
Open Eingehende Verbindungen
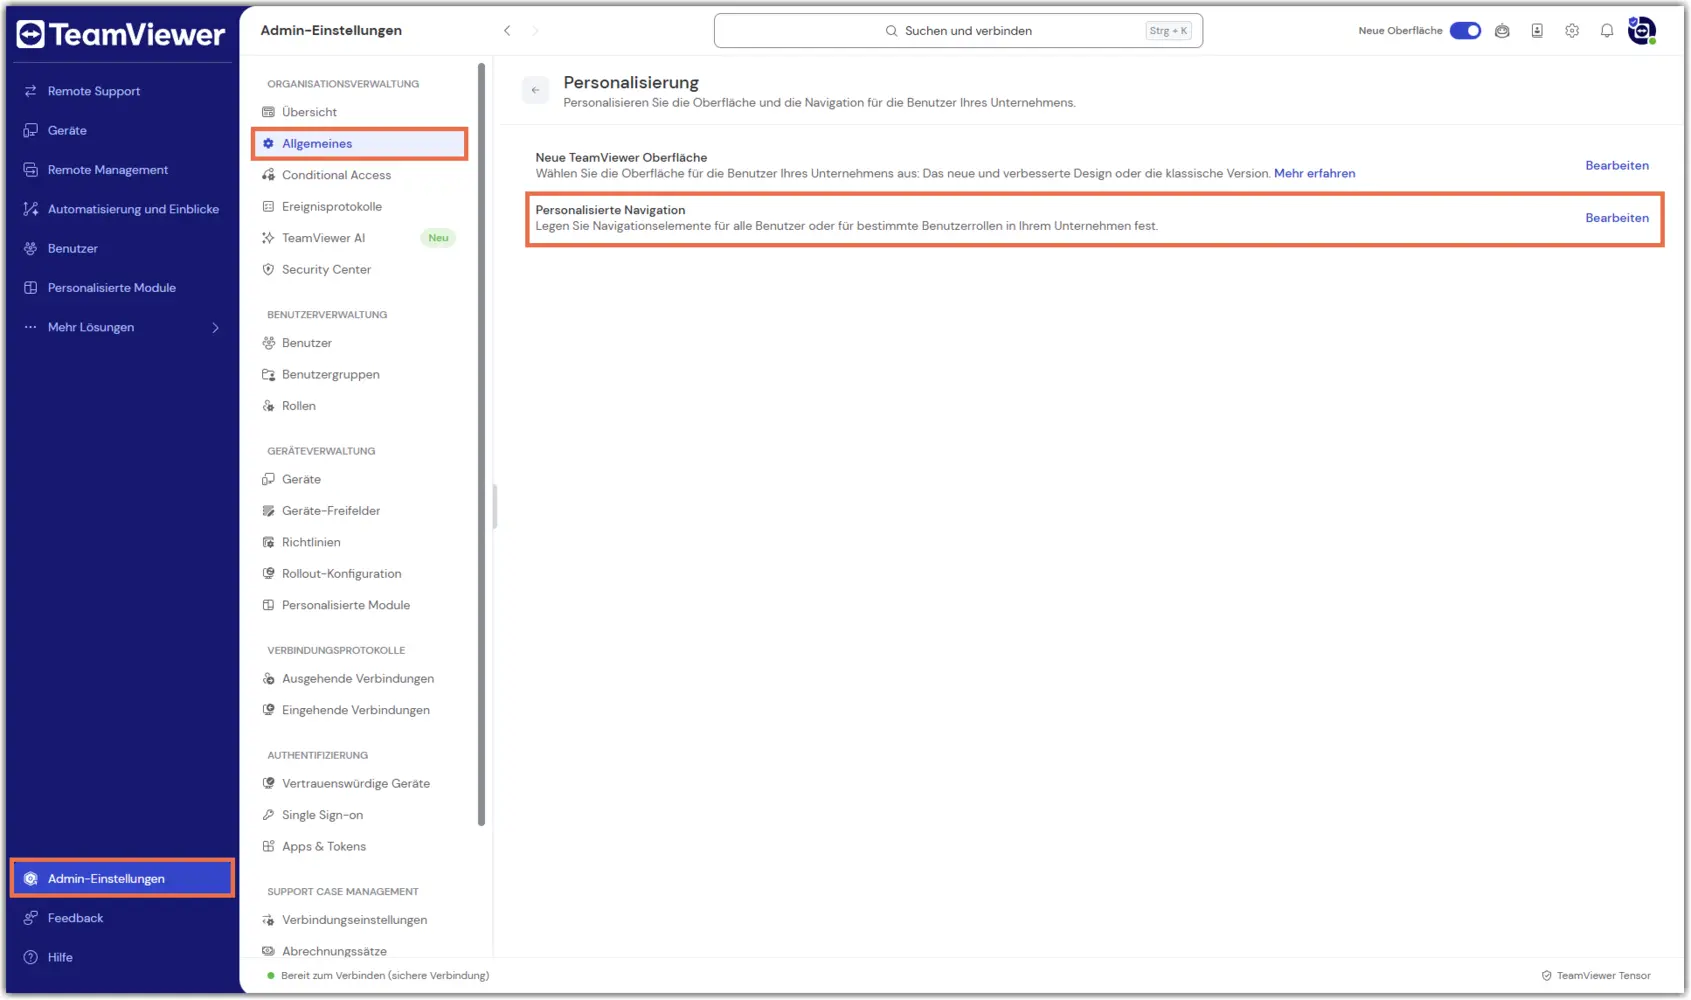tap(360, 710)
